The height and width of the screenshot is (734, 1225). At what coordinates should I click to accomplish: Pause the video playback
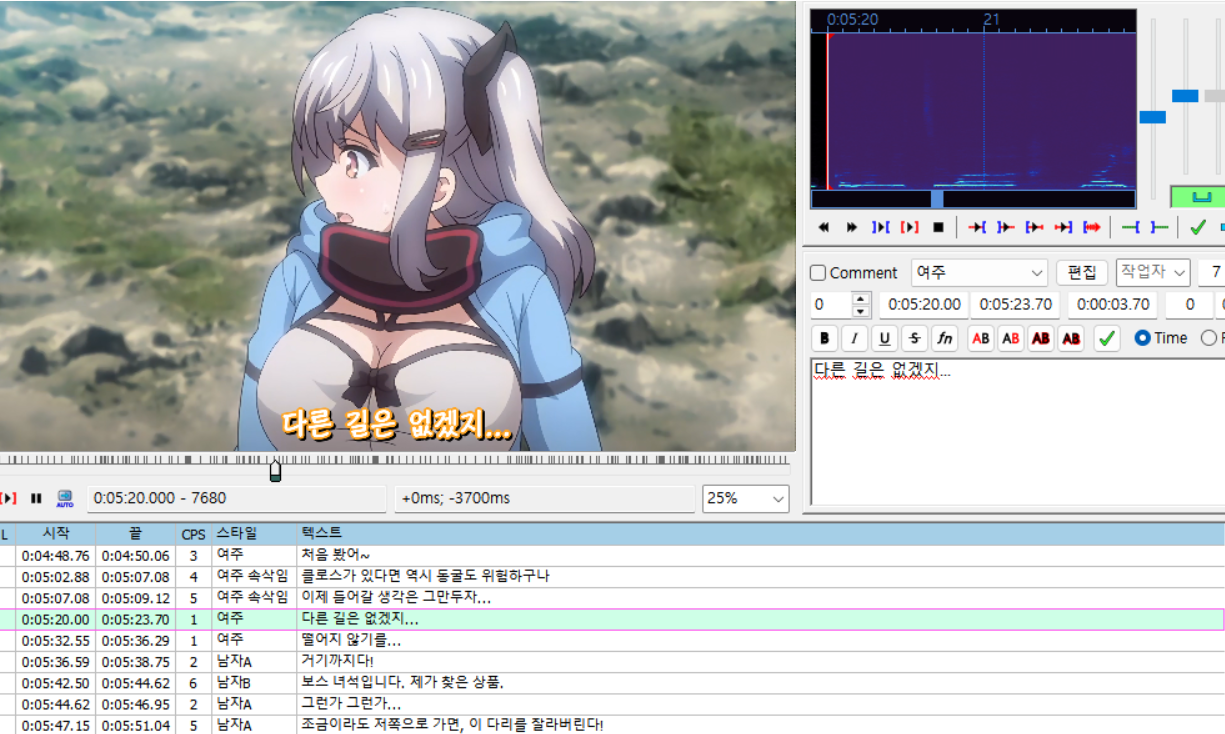[36, 498]
